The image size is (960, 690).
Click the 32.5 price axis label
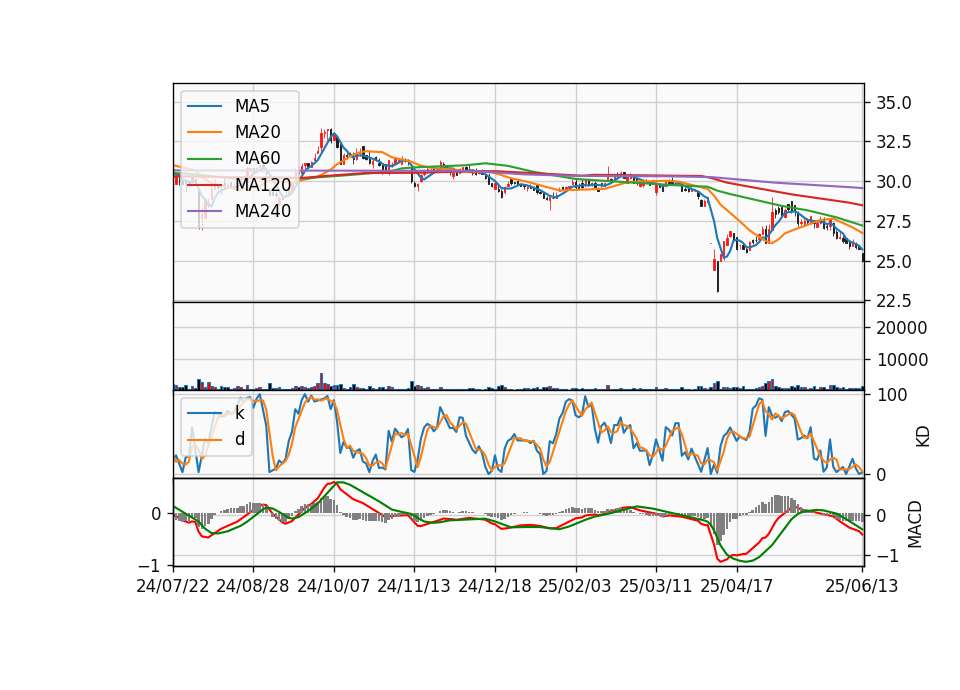tap(893, 142)
